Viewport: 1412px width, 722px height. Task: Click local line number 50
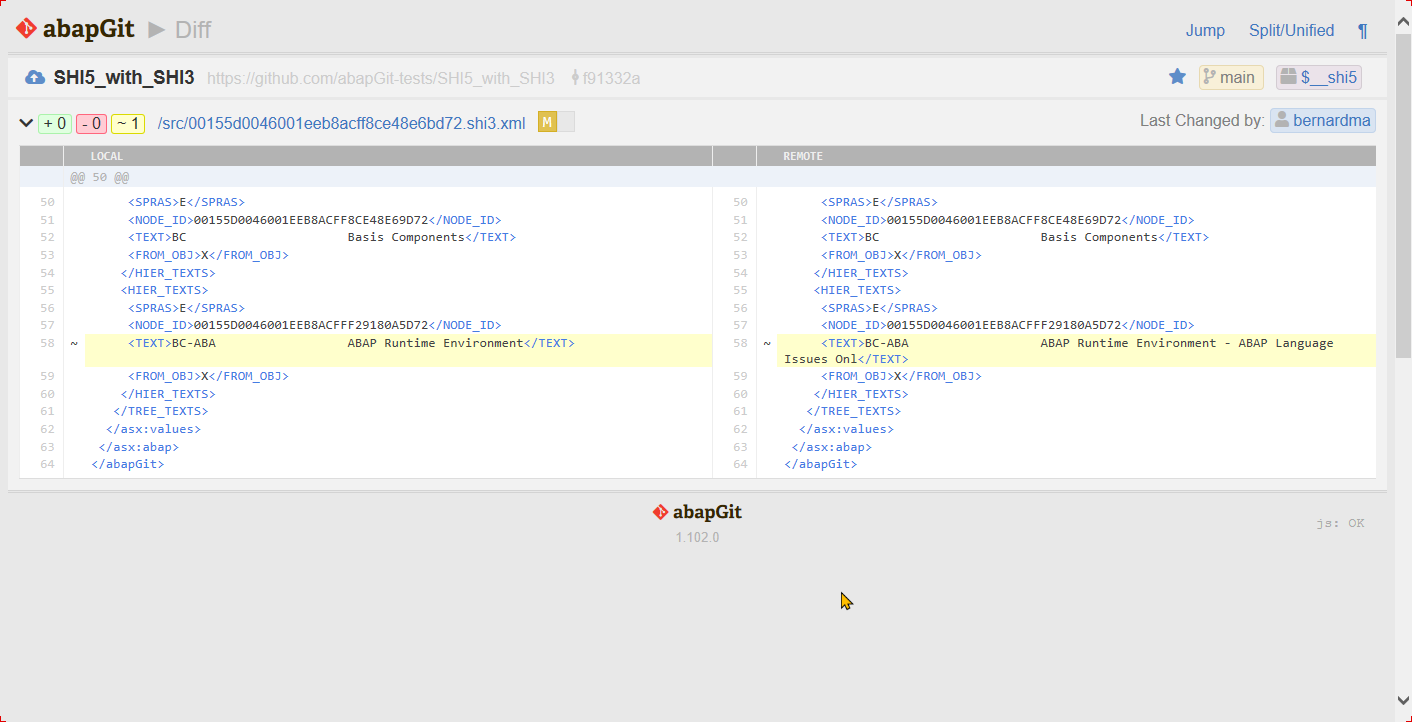(x=47, y=202)
